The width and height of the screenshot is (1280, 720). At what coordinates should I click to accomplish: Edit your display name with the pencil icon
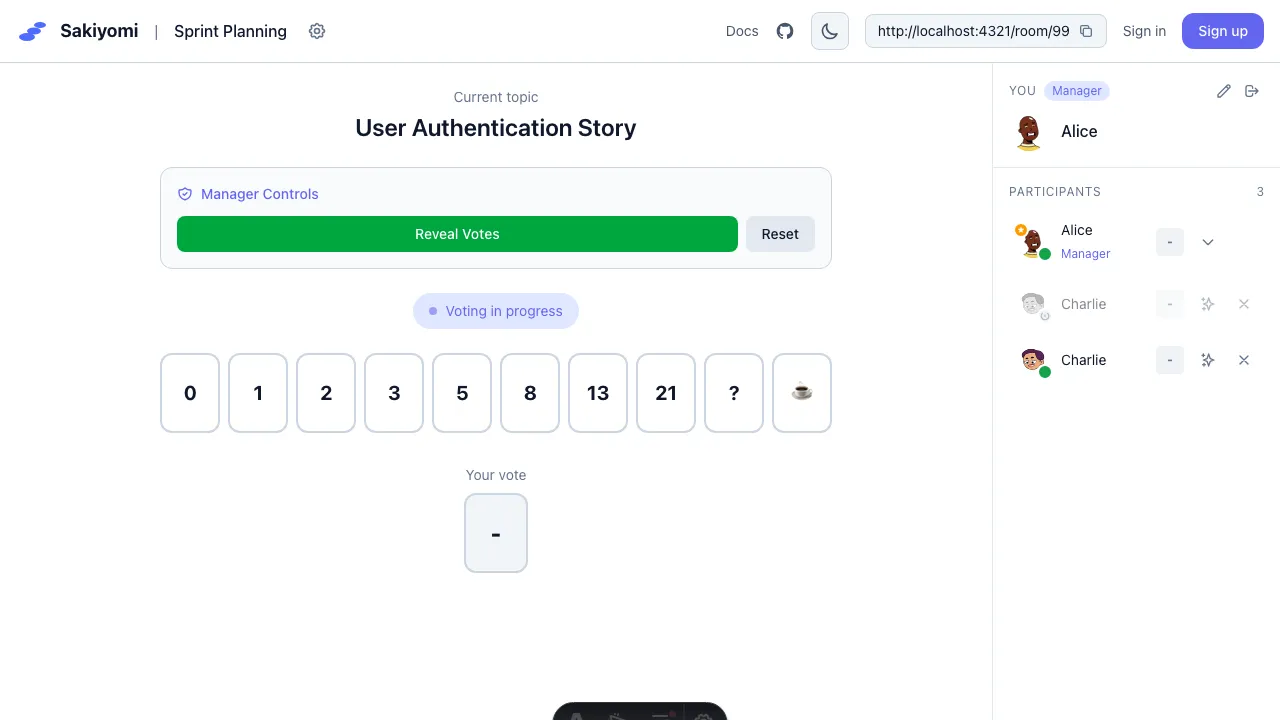coord(1223,91)
